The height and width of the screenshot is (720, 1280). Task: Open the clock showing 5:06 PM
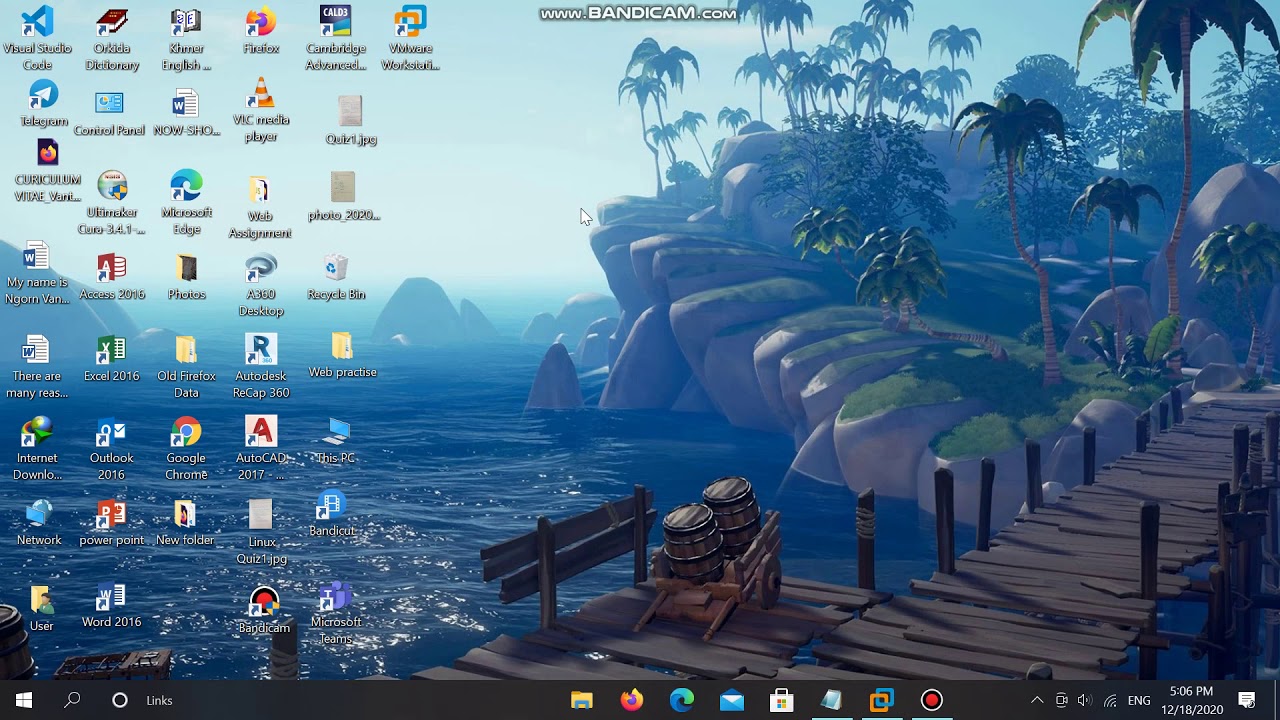pyautogui.click(x=1190, y=700)
